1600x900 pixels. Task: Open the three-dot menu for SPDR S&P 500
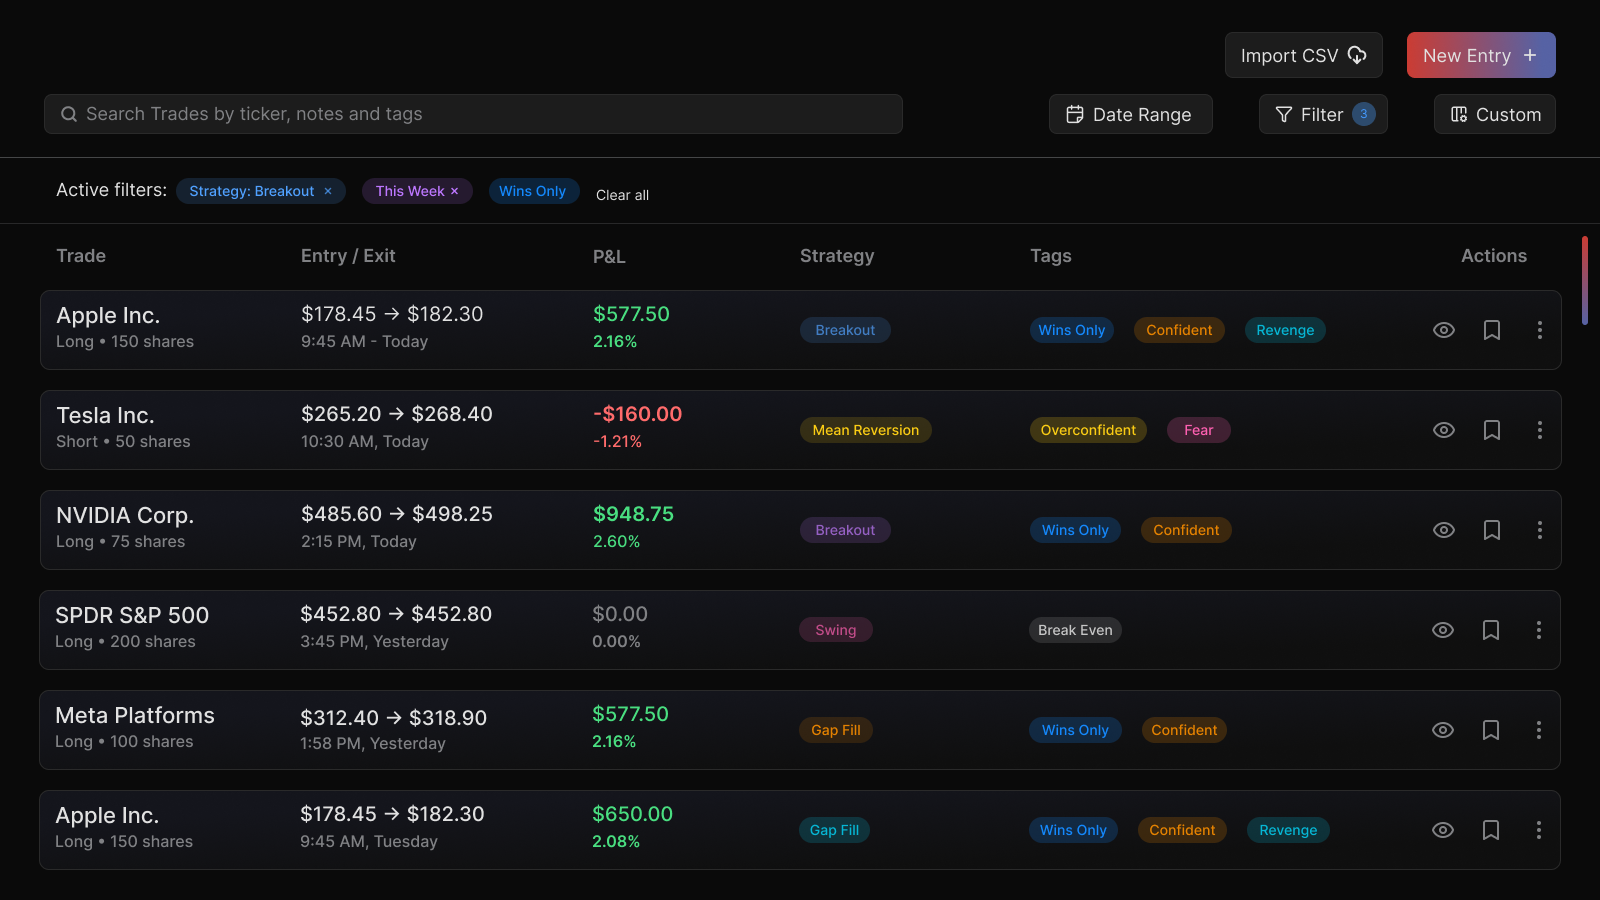click(1538, 630)
